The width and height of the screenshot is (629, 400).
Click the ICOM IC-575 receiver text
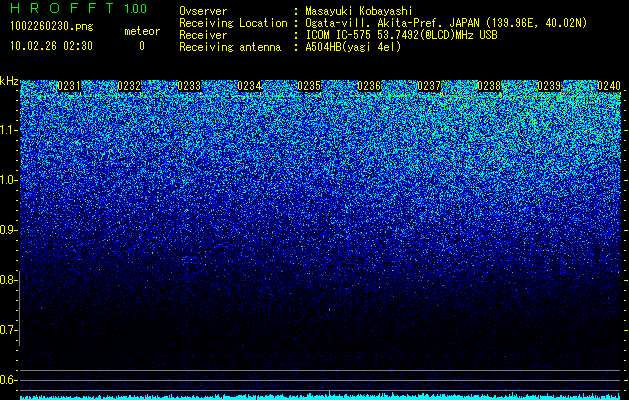point(401,35)
